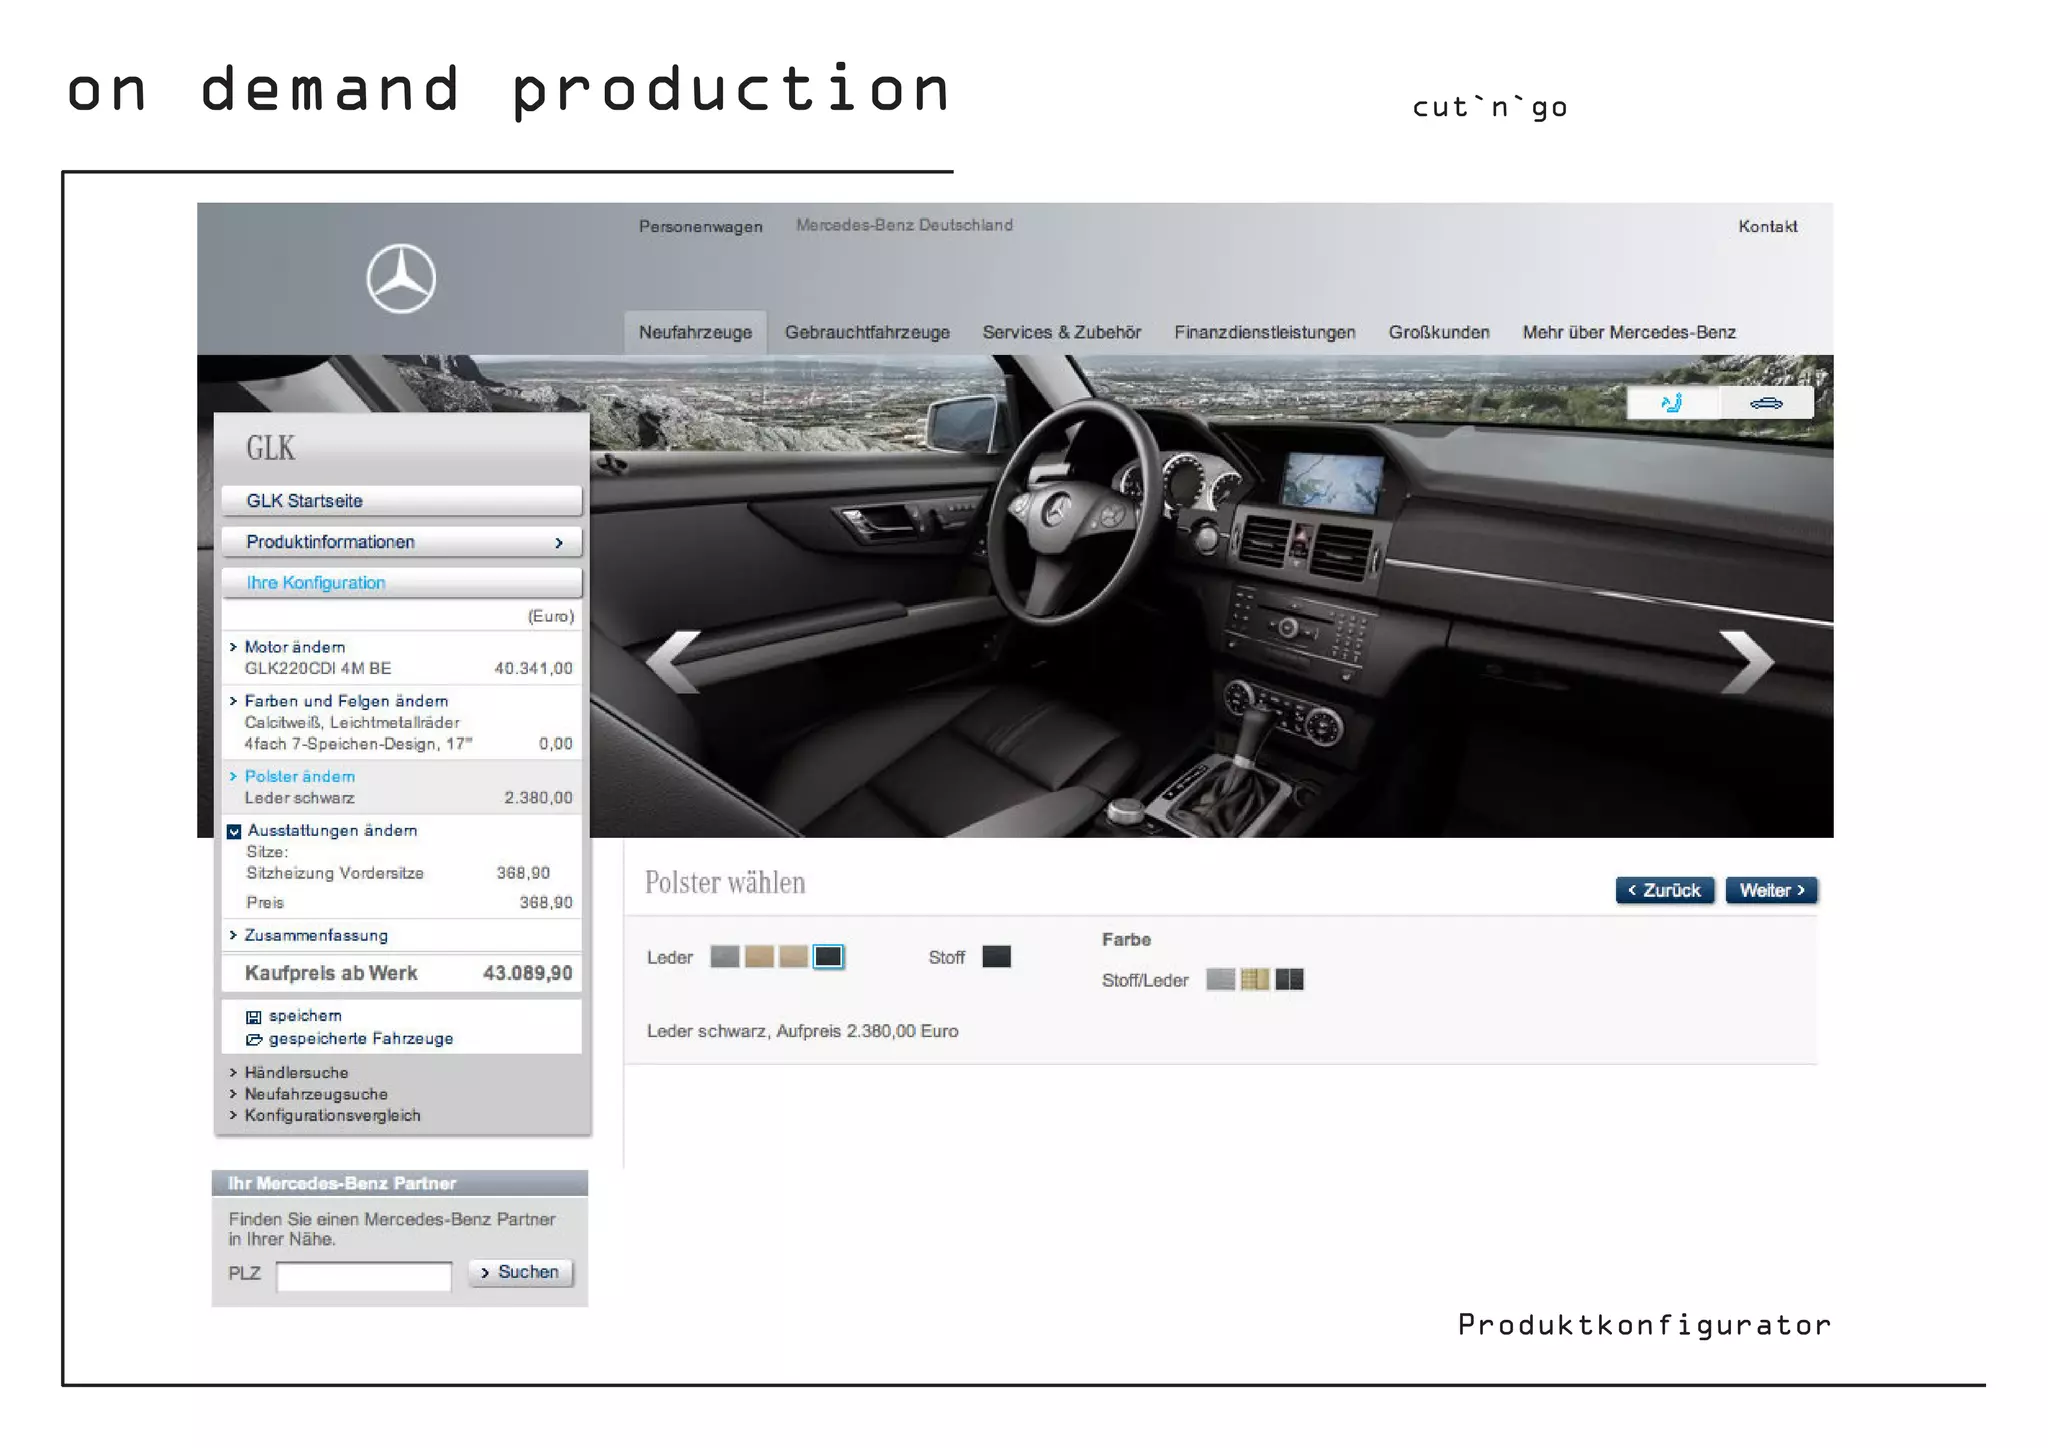The image size is (2048, 1448).
Task: Click Mercedes-Benz Deutschland breadcrumb
Action: coord(904,225)
